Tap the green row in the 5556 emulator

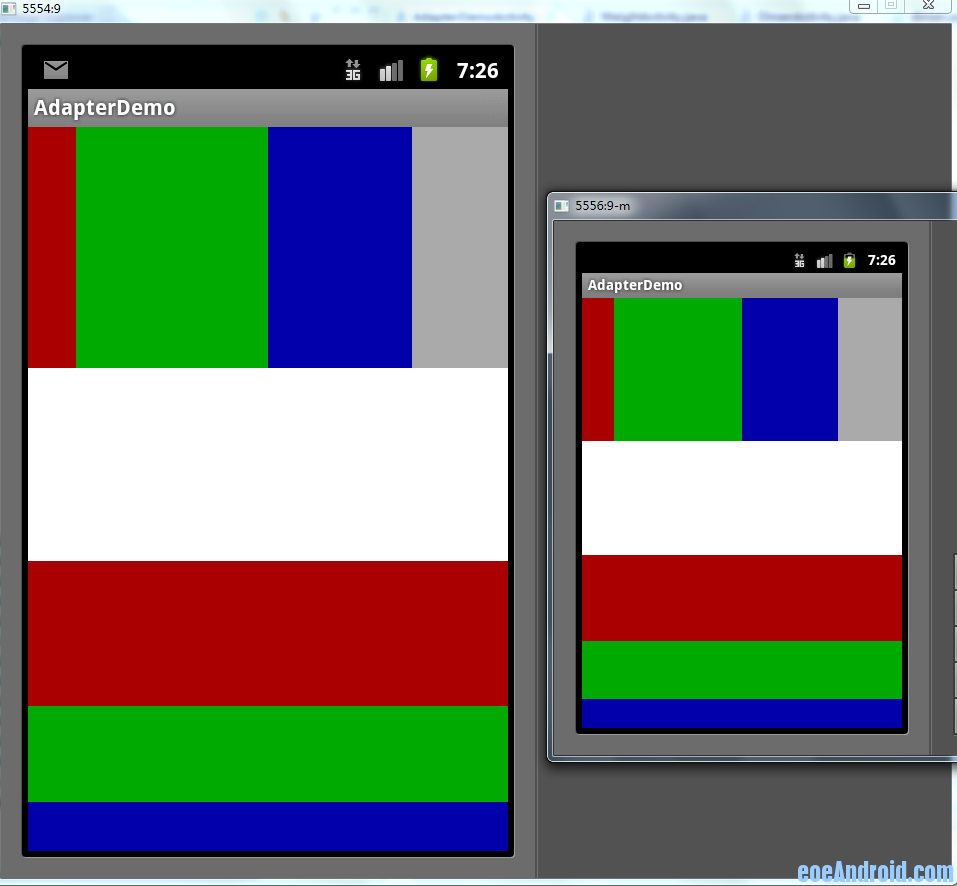[742, 670]
